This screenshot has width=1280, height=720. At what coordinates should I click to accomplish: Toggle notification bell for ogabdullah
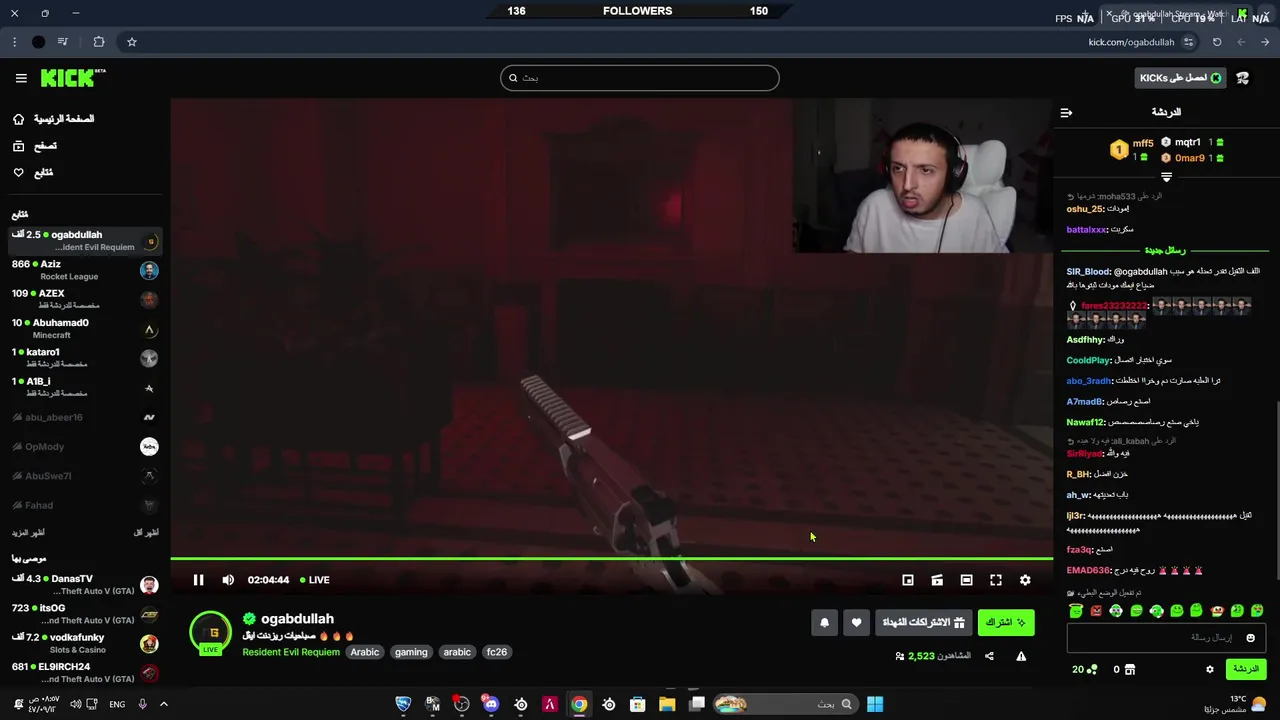click(x=824, y=622)
